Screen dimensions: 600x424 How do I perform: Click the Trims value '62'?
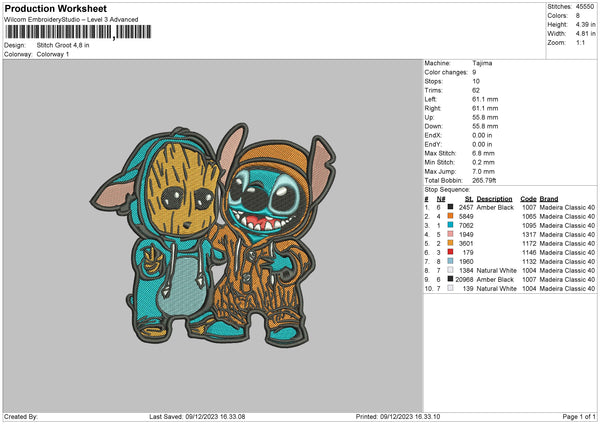[x=476, y=90]
